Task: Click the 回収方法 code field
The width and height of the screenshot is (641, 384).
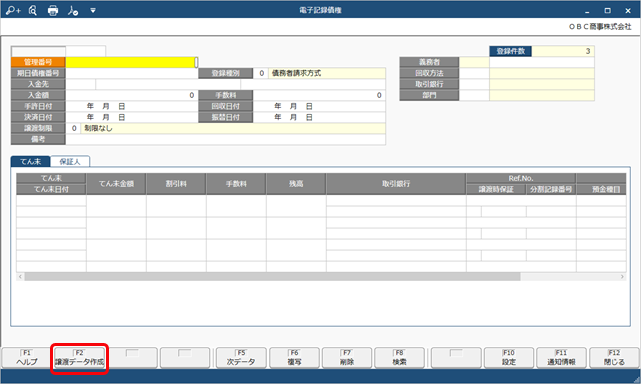Action: pyautogui.click(x=474, y=73)
